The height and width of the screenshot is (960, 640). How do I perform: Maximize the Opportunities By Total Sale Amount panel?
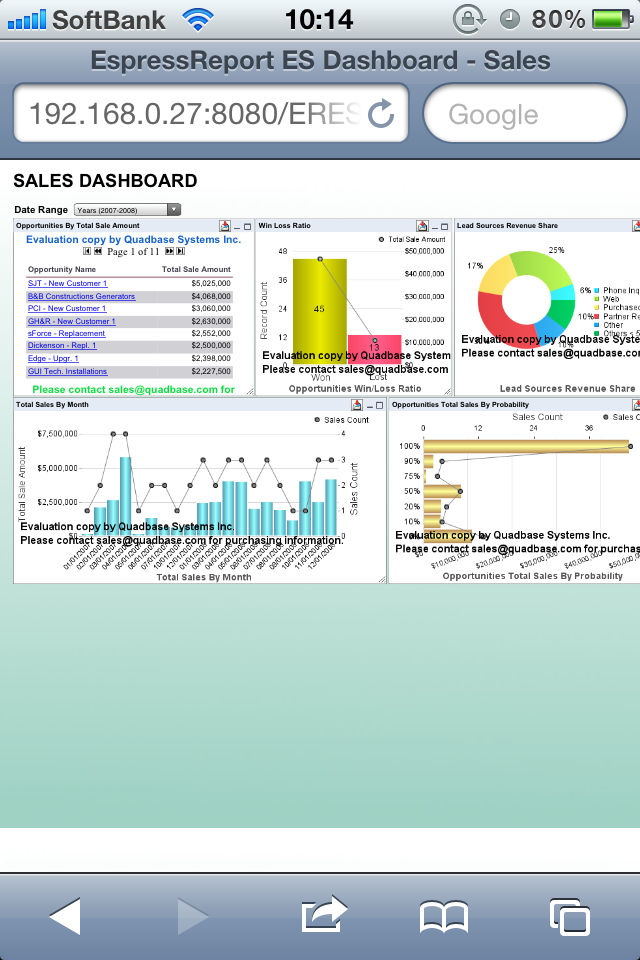247,227
